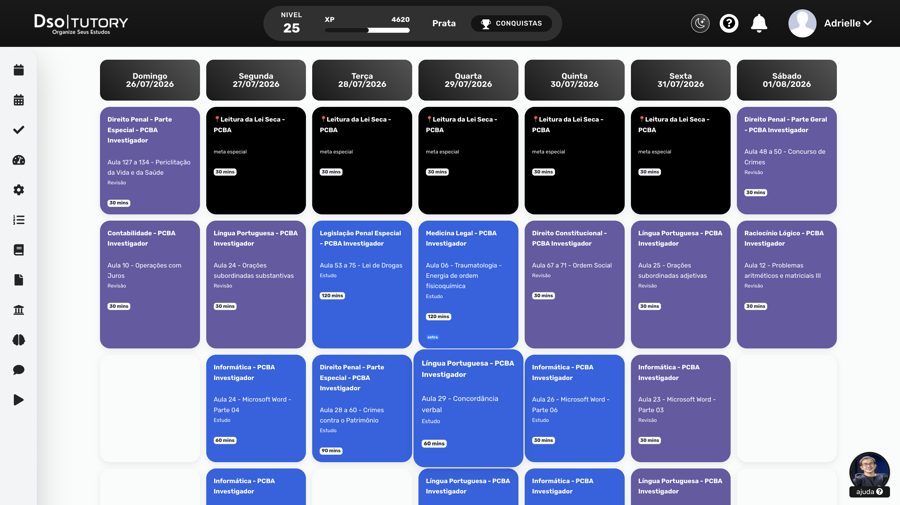Open Direito Constitucional Ordem Social card
The image size is (900, 505).
click(575, 284)
